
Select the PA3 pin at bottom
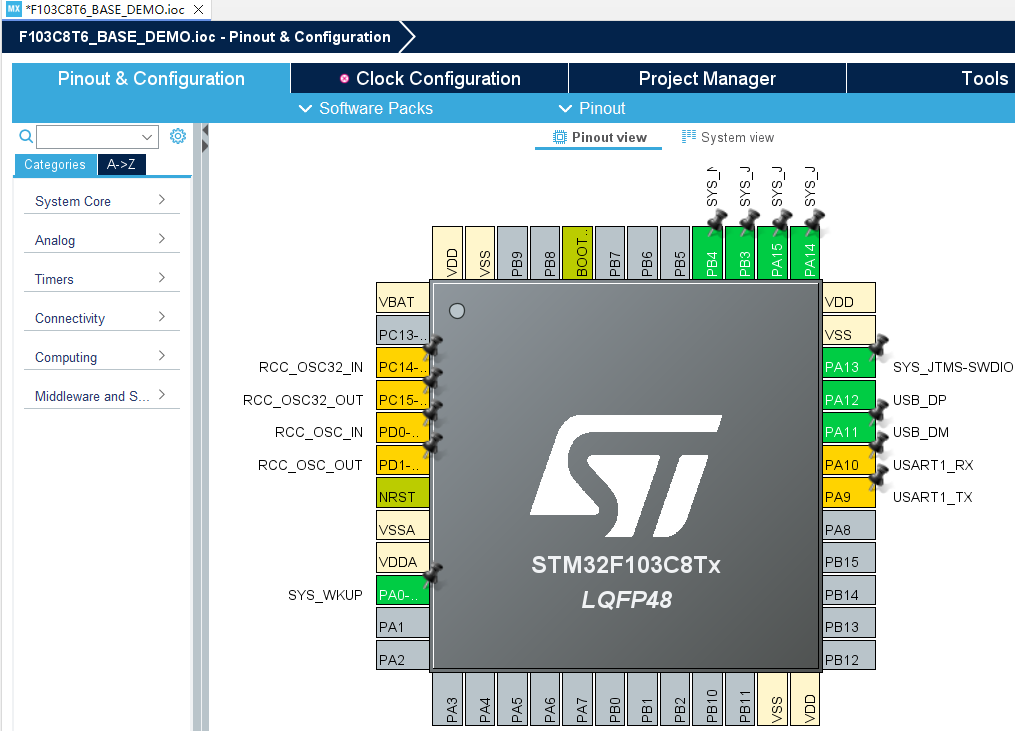click(x=447, y=699)
